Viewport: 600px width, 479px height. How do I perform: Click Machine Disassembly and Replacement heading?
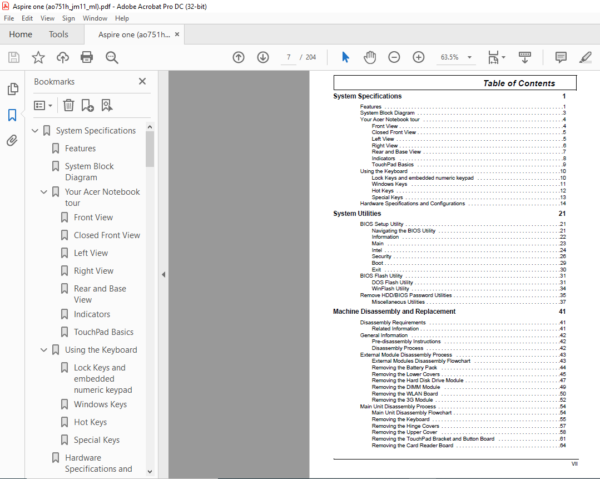click(x=394, y=311)
